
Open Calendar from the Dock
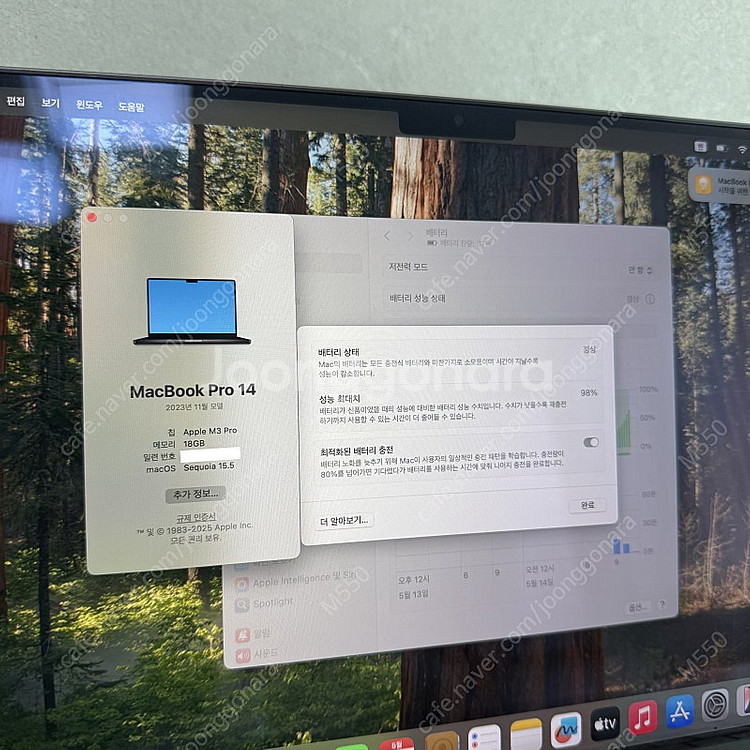point(397,744)
